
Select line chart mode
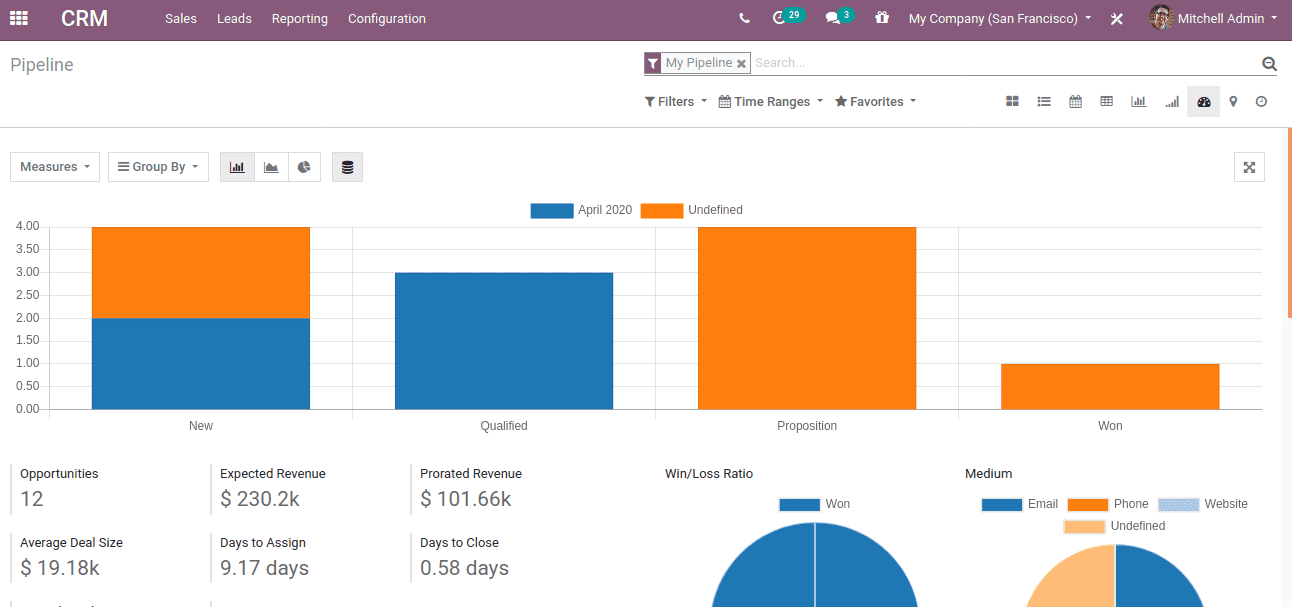click(271, 167)
